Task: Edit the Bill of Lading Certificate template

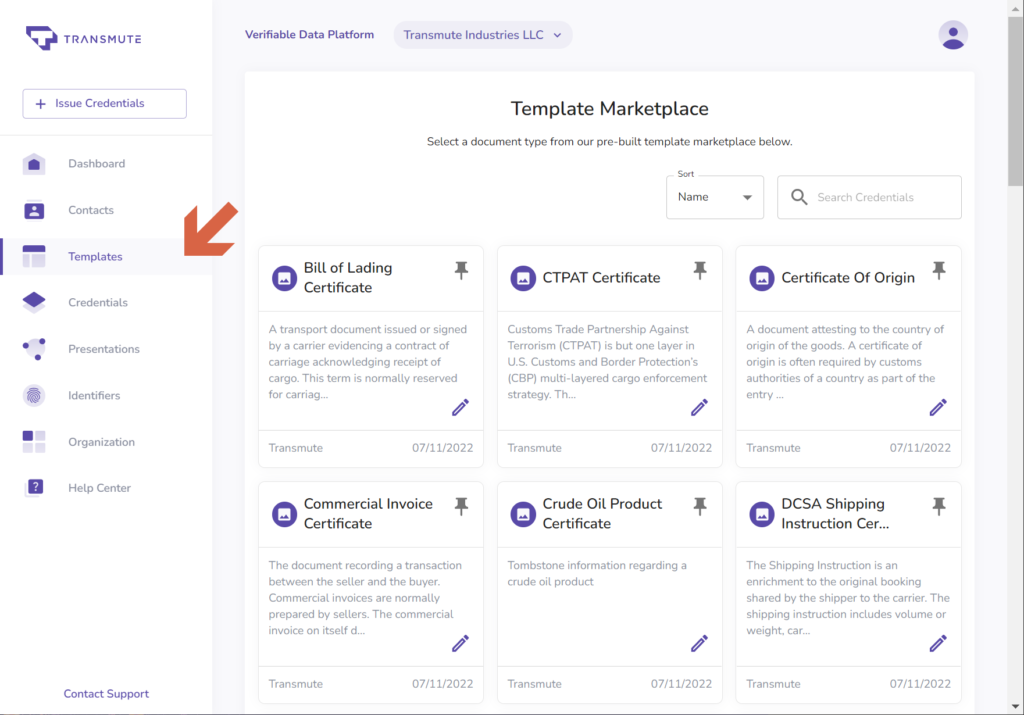Action: click(x=460, y=407)
